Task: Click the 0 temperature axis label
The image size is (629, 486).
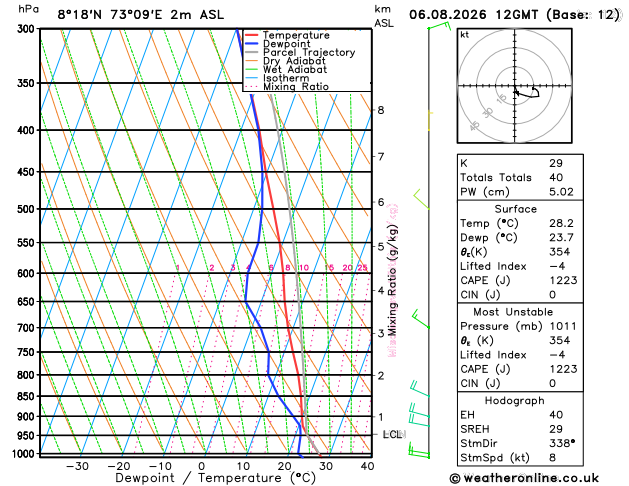Action: (202, 466)
